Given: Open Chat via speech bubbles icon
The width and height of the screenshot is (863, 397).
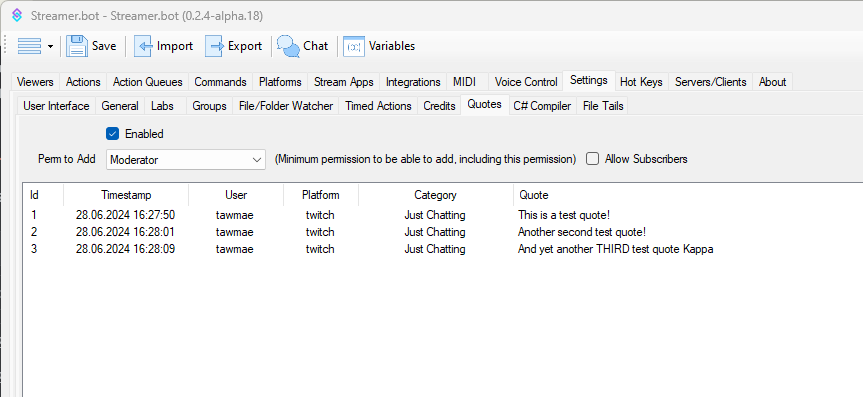Looking at the screenshot, I should tap(288, 46).
